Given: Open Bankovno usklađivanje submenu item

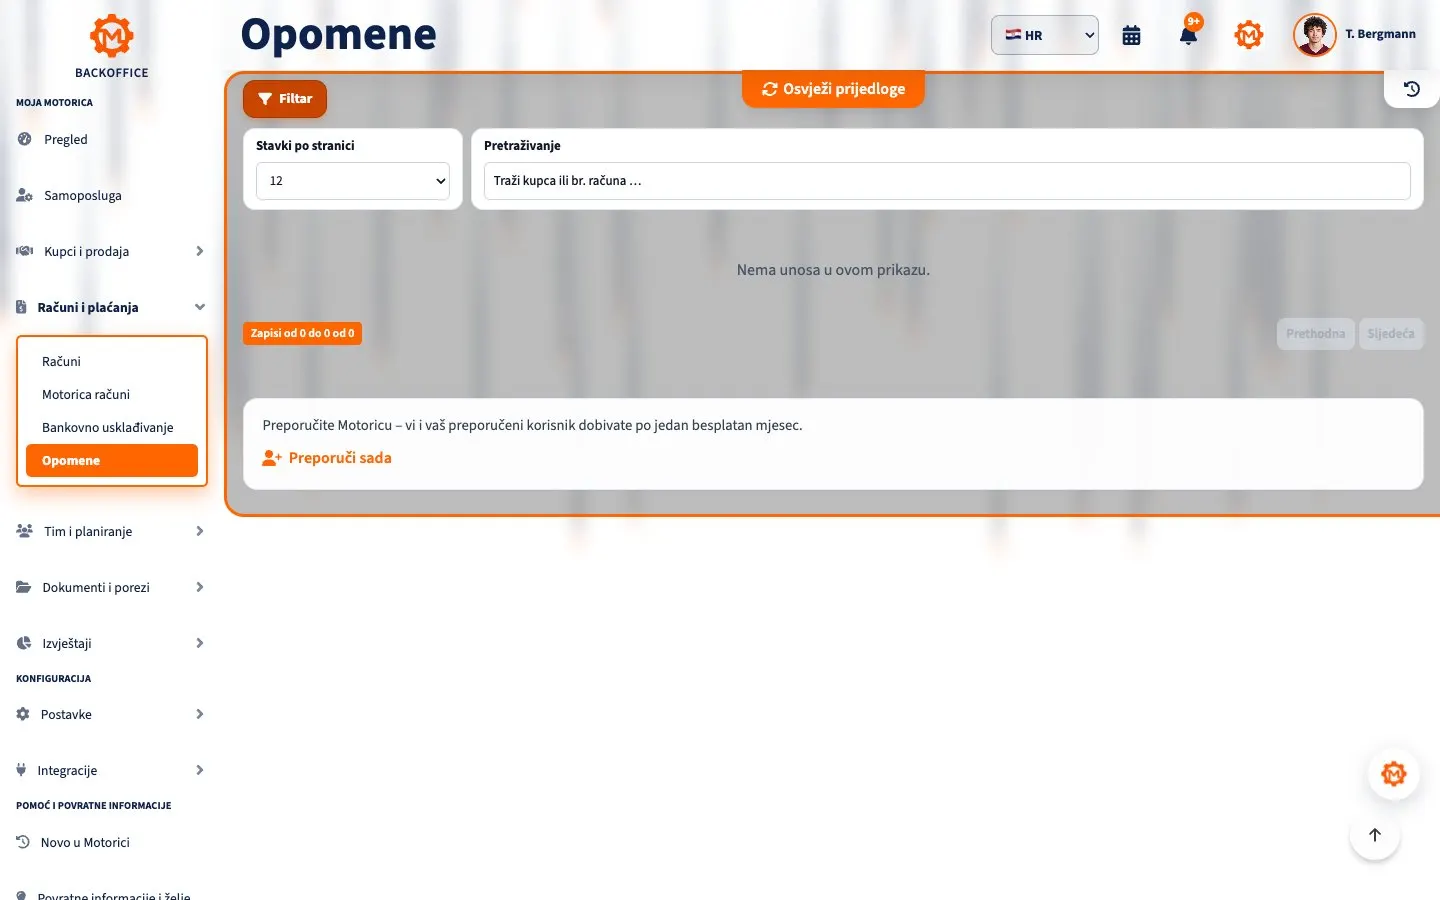Looking at the screenshot, I should tap(112, 427).
